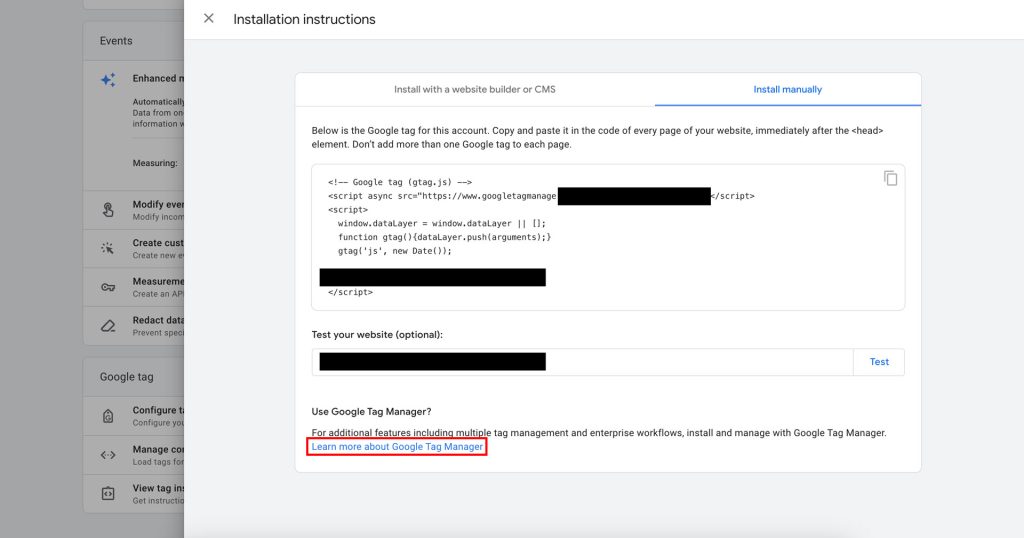The image size is (1024, 538).
Task: Click the 'Measuring:' label
Action: click(x=155, y=163)
